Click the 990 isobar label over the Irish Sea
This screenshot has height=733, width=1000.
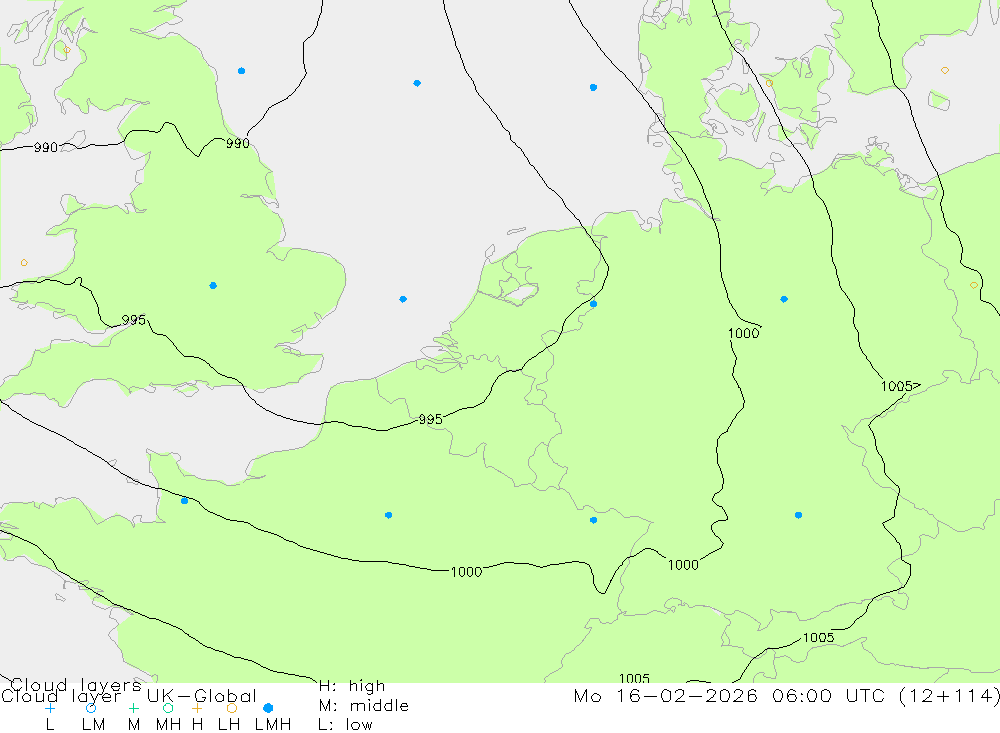[46, 148]
